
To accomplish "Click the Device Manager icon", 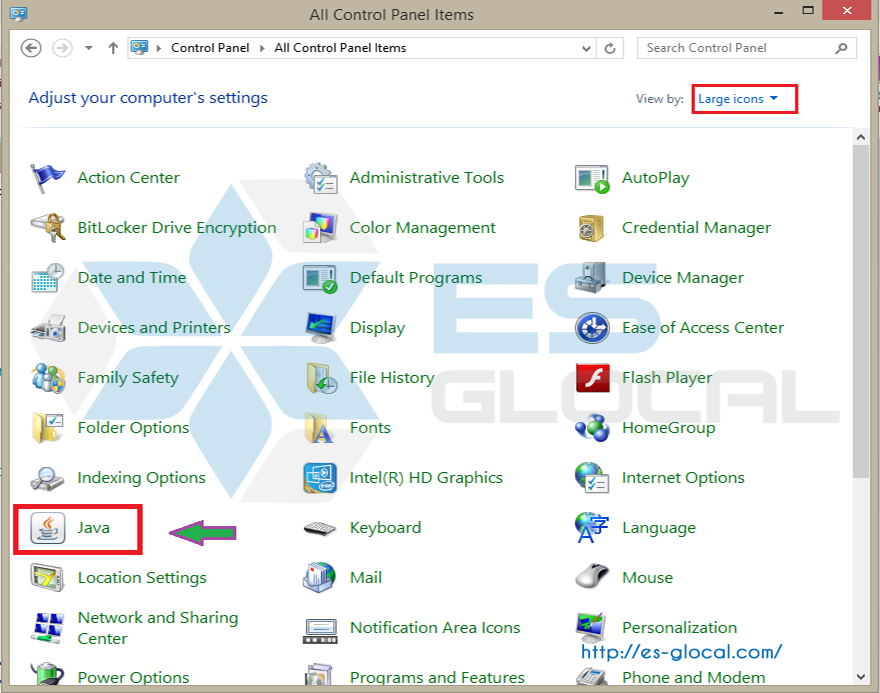I will click(x=590, y=277).
